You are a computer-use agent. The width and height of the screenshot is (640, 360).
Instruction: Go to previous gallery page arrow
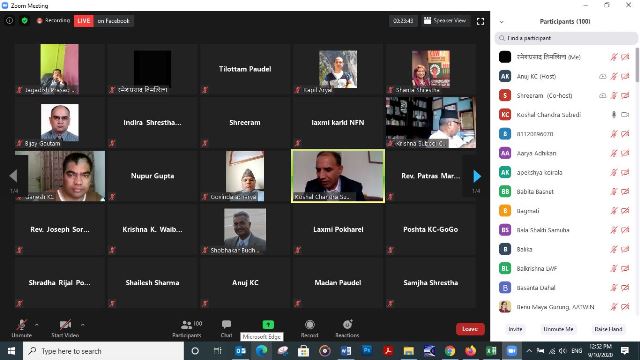13,176
